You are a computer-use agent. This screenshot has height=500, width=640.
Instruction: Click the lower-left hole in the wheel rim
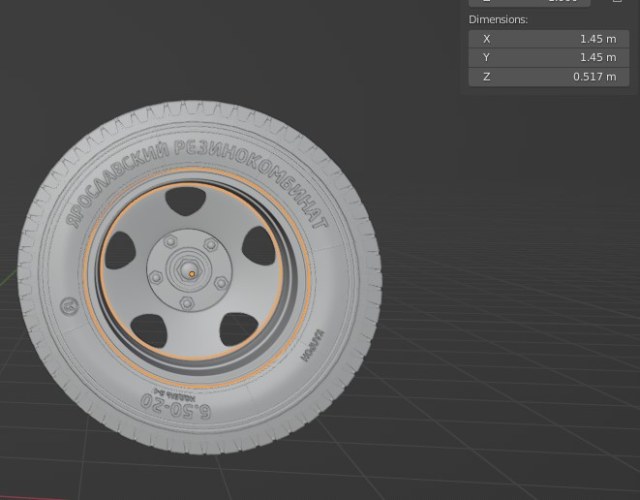151,326
